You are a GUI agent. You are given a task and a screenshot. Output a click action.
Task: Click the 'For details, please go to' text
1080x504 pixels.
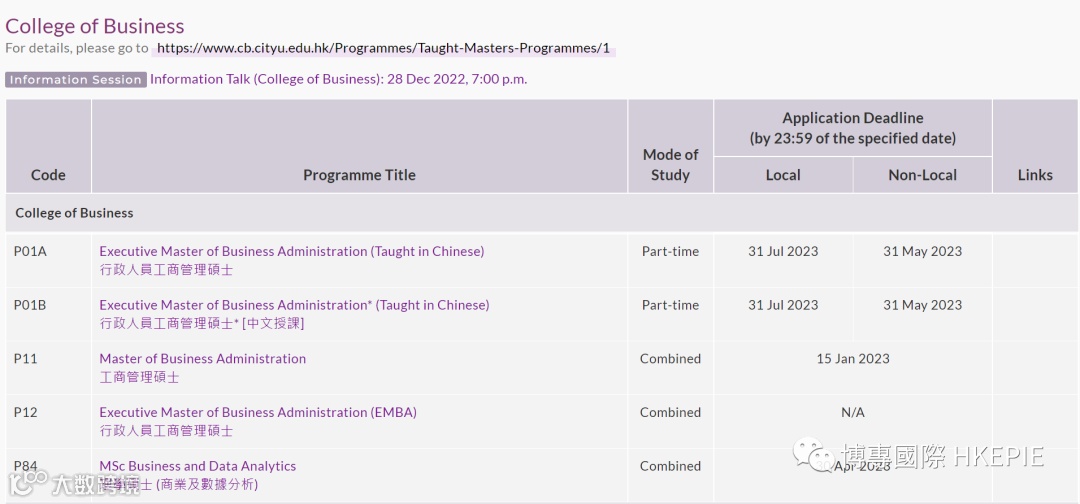point(77,49)
